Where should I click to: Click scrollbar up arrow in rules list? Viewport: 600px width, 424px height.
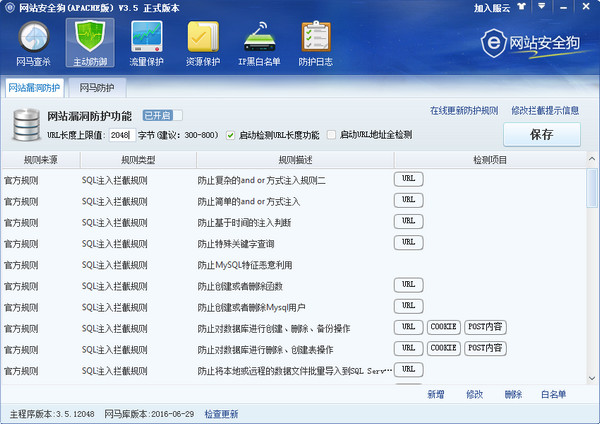pyautogui.click(x=592, y=159)
